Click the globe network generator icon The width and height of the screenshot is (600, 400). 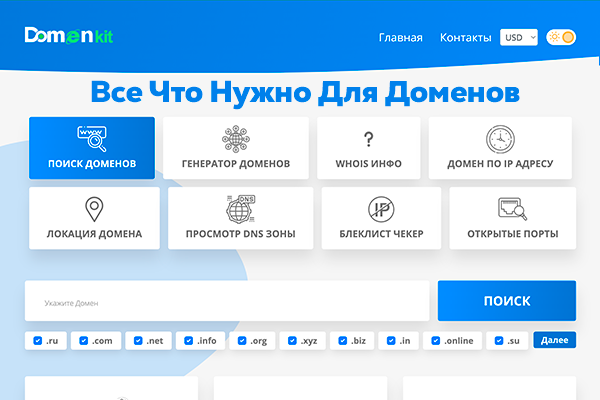[x=236, y=139]
